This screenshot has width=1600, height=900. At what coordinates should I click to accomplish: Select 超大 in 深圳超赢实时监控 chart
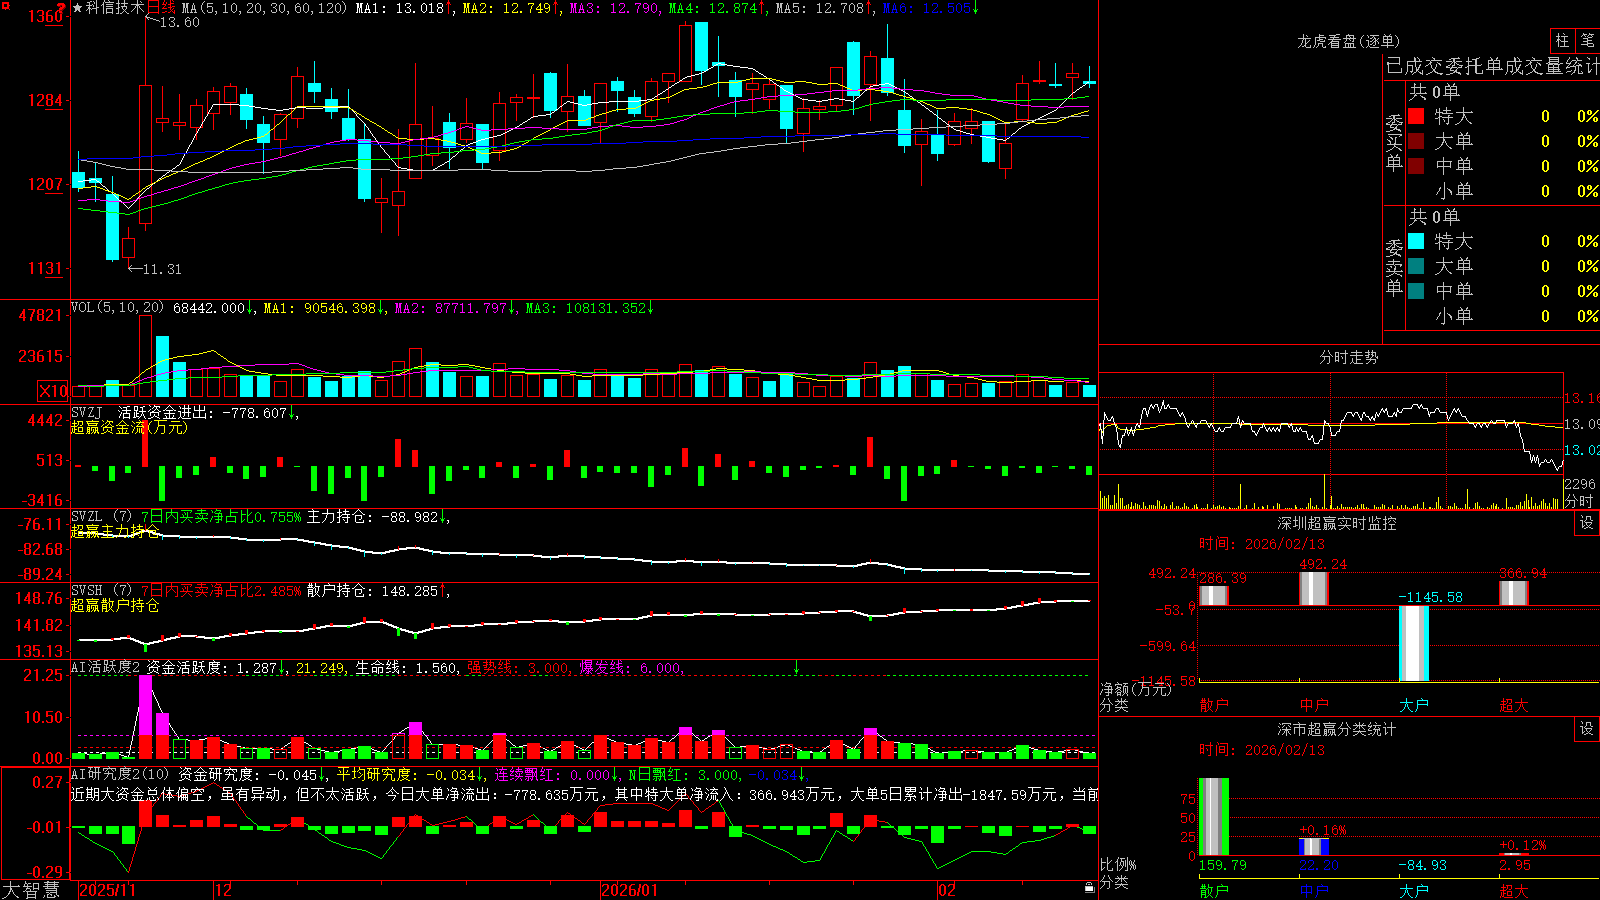pyautogui.click(x=1514, y=705)
